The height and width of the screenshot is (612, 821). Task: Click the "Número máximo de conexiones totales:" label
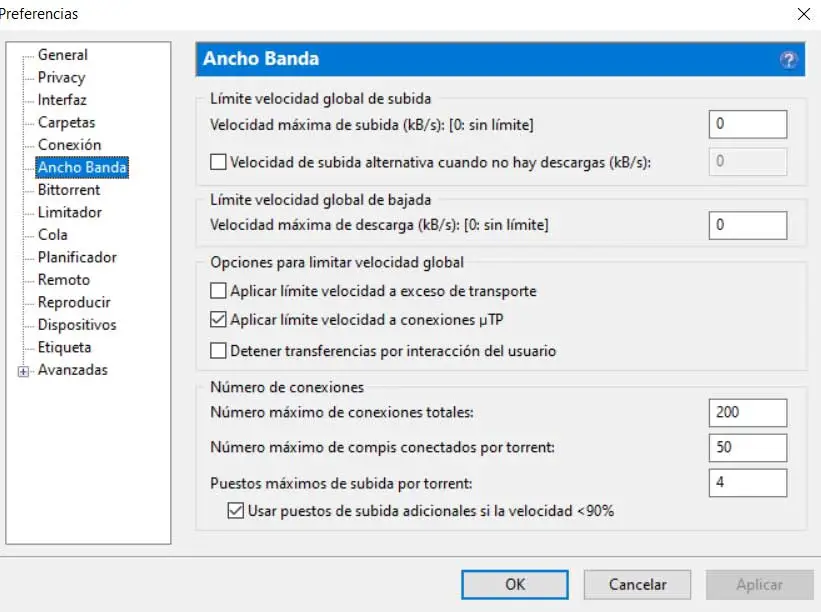pyautogui.click(x=341, y=413)
